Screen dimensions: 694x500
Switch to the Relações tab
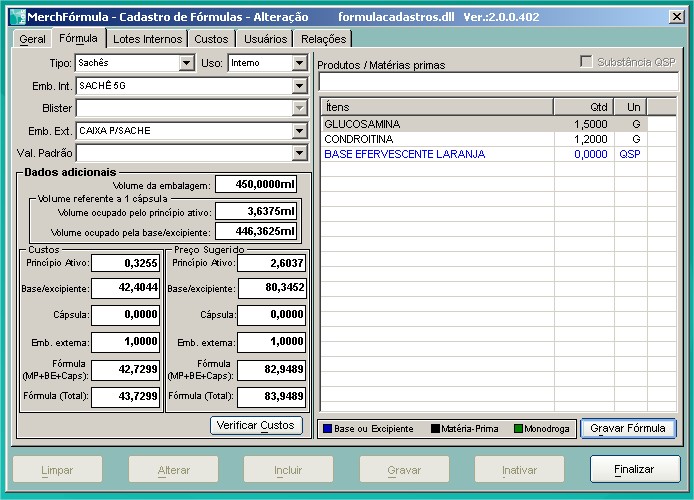click(323, 39)
